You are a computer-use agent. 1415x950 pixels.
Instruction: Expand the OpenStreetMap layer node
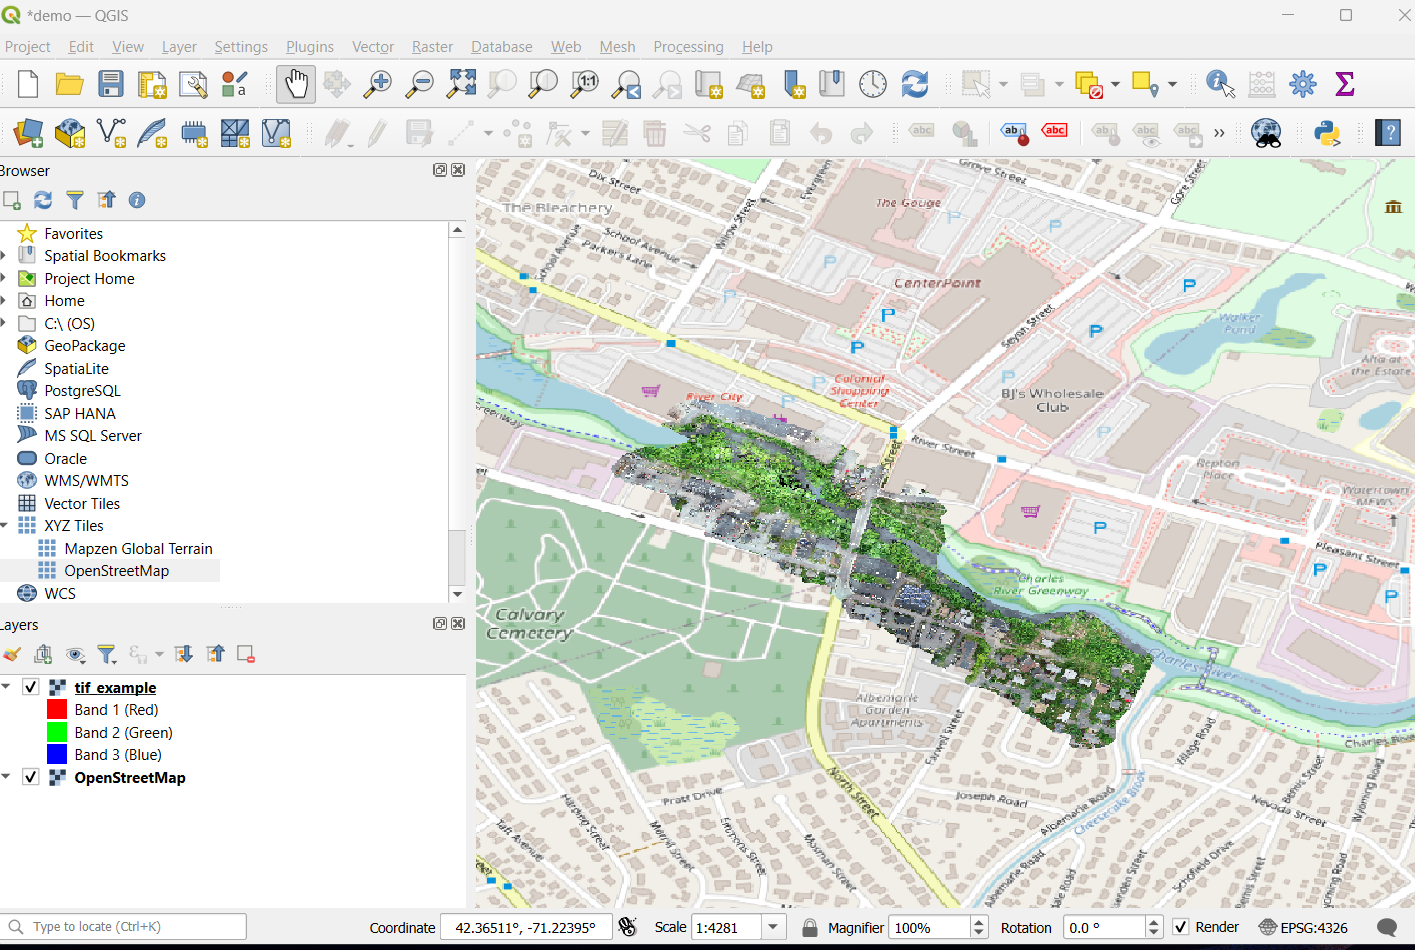pos(6,777)
